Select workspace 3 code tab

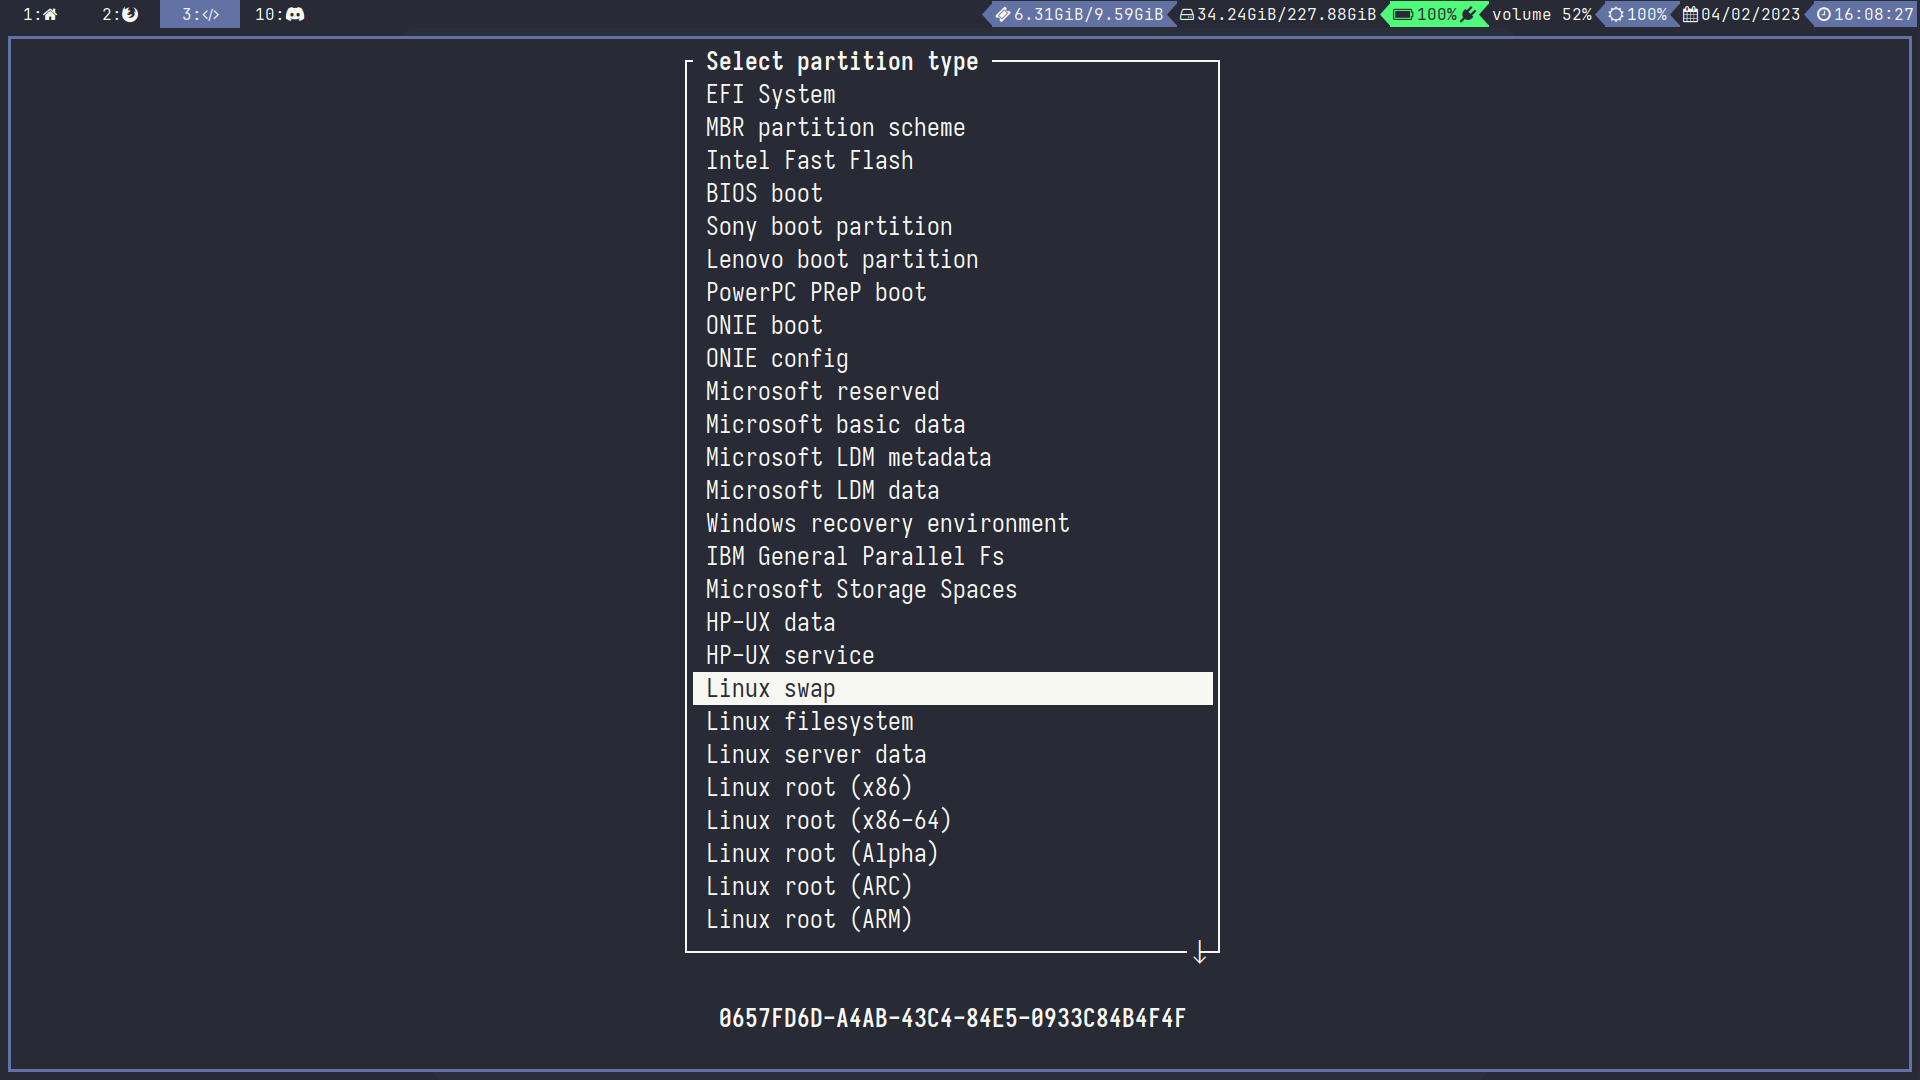point(200,14)
